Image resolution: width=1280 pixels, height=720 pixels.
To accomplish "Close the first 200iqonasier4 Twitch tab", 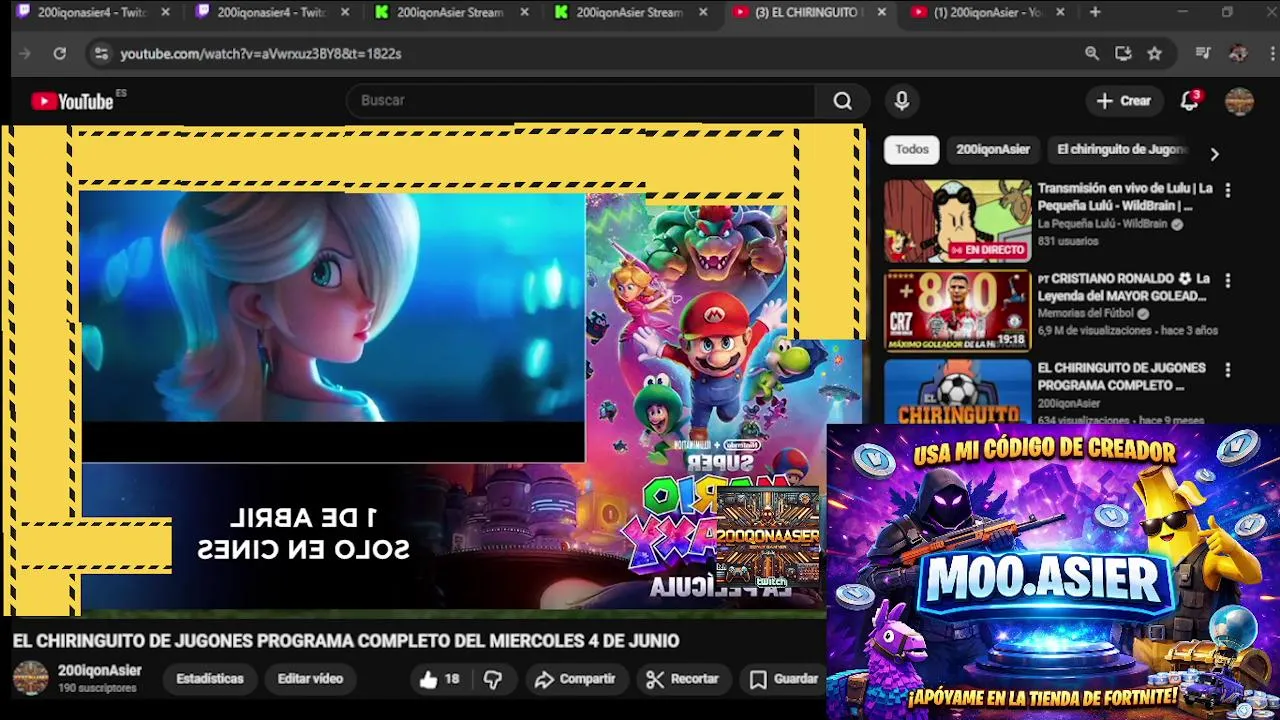I will pos(165,12).
